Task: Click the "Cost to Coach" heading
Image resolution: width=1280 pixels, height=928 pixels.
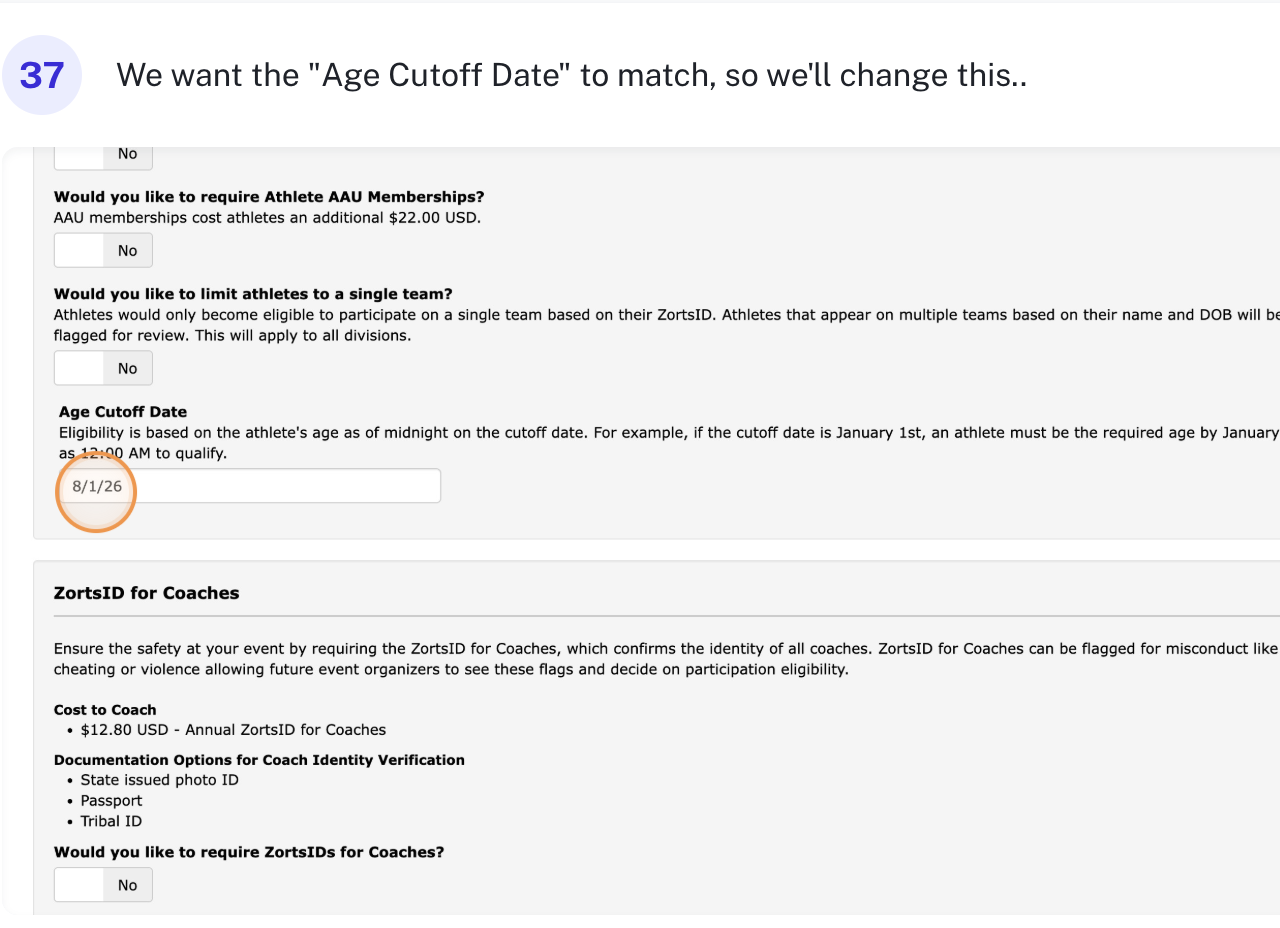Action: [x=105, y=710]
